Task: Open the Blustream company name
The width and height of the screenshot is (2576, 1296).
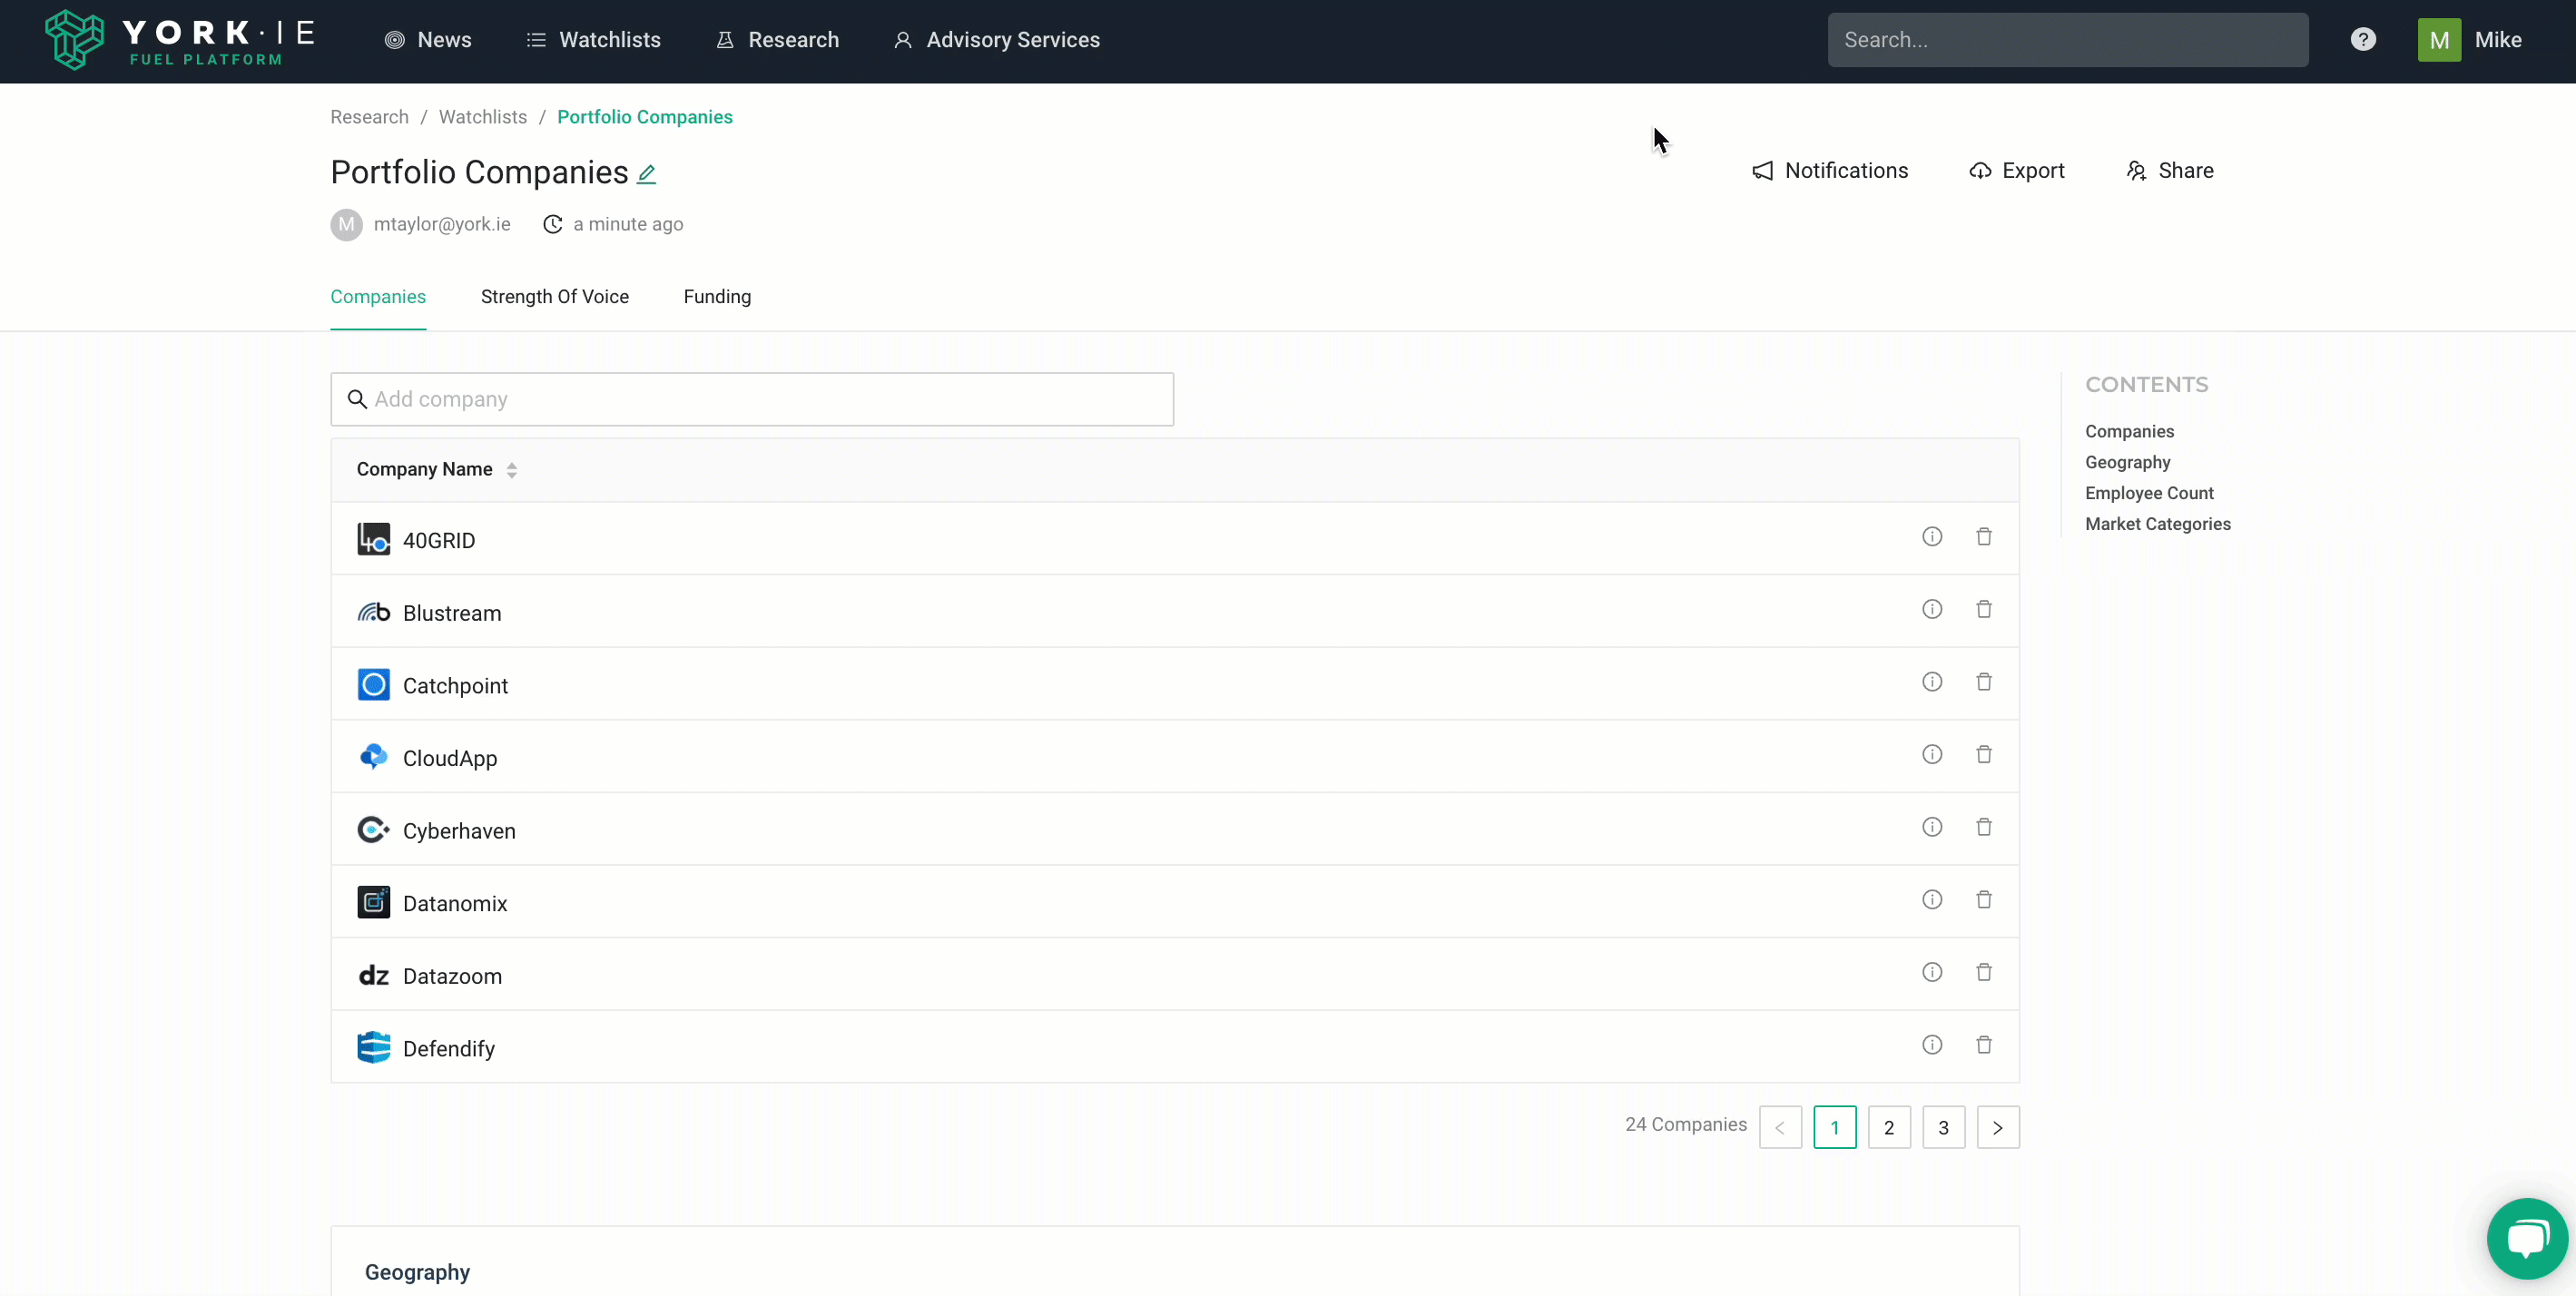Action: (452, 613)
